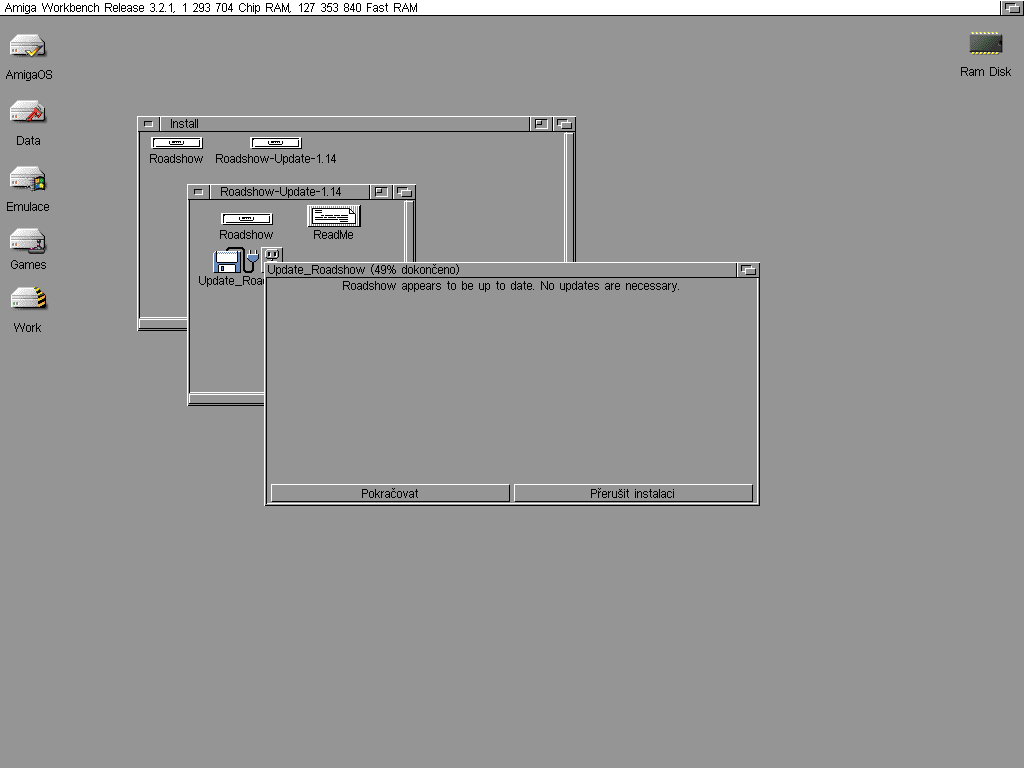Select Roadshow drawer in the Install window
The height and width of the screenshot is (768, 1024).
[176, 143]
